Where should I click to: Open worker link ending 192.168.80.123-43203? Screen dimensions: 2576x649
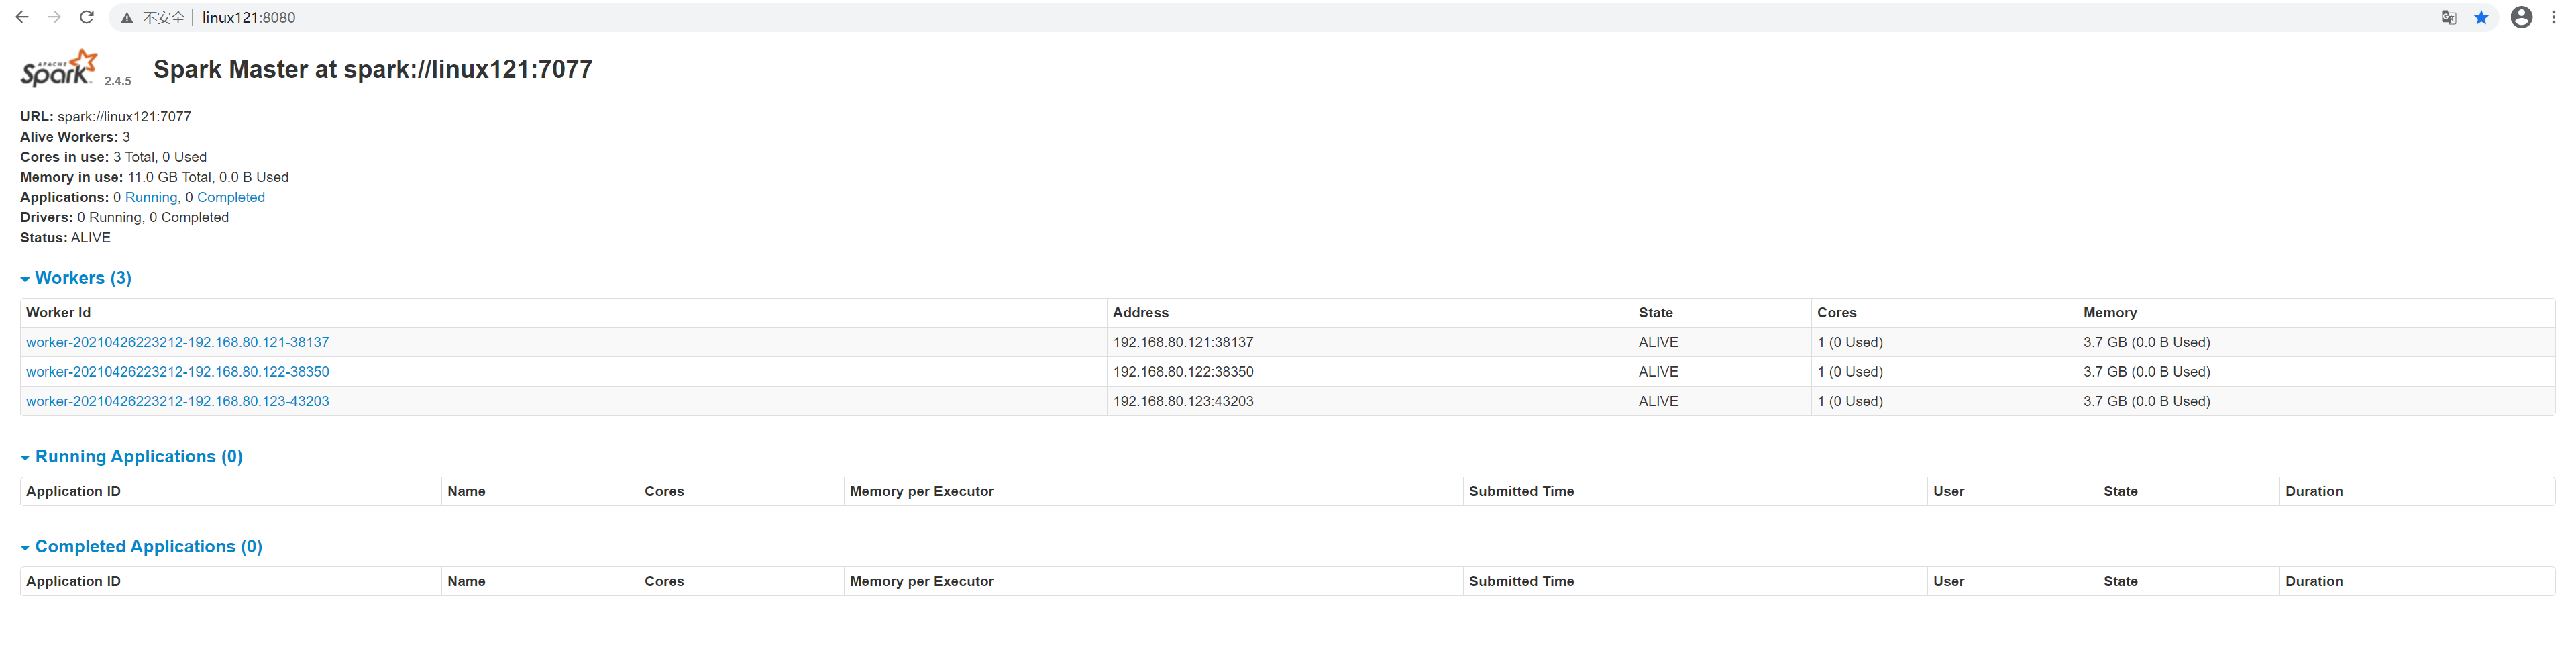coord(177,401)
